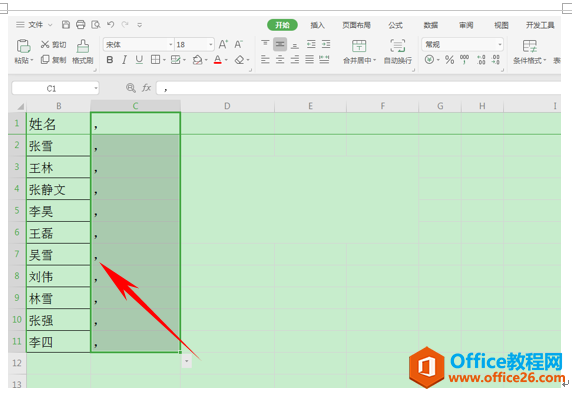Click the red font color A button
Image resolution: width=572 pixels, height=395 pixels.
click(x=218, y=59)
